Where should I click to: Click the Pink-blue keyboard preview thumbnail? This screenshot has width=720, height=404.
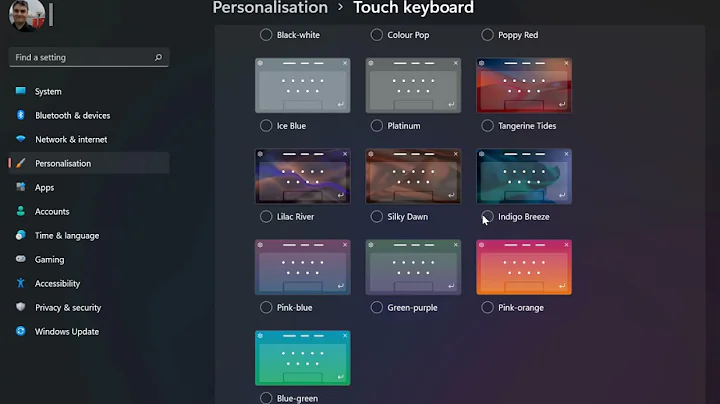click(x=303, y=267)
